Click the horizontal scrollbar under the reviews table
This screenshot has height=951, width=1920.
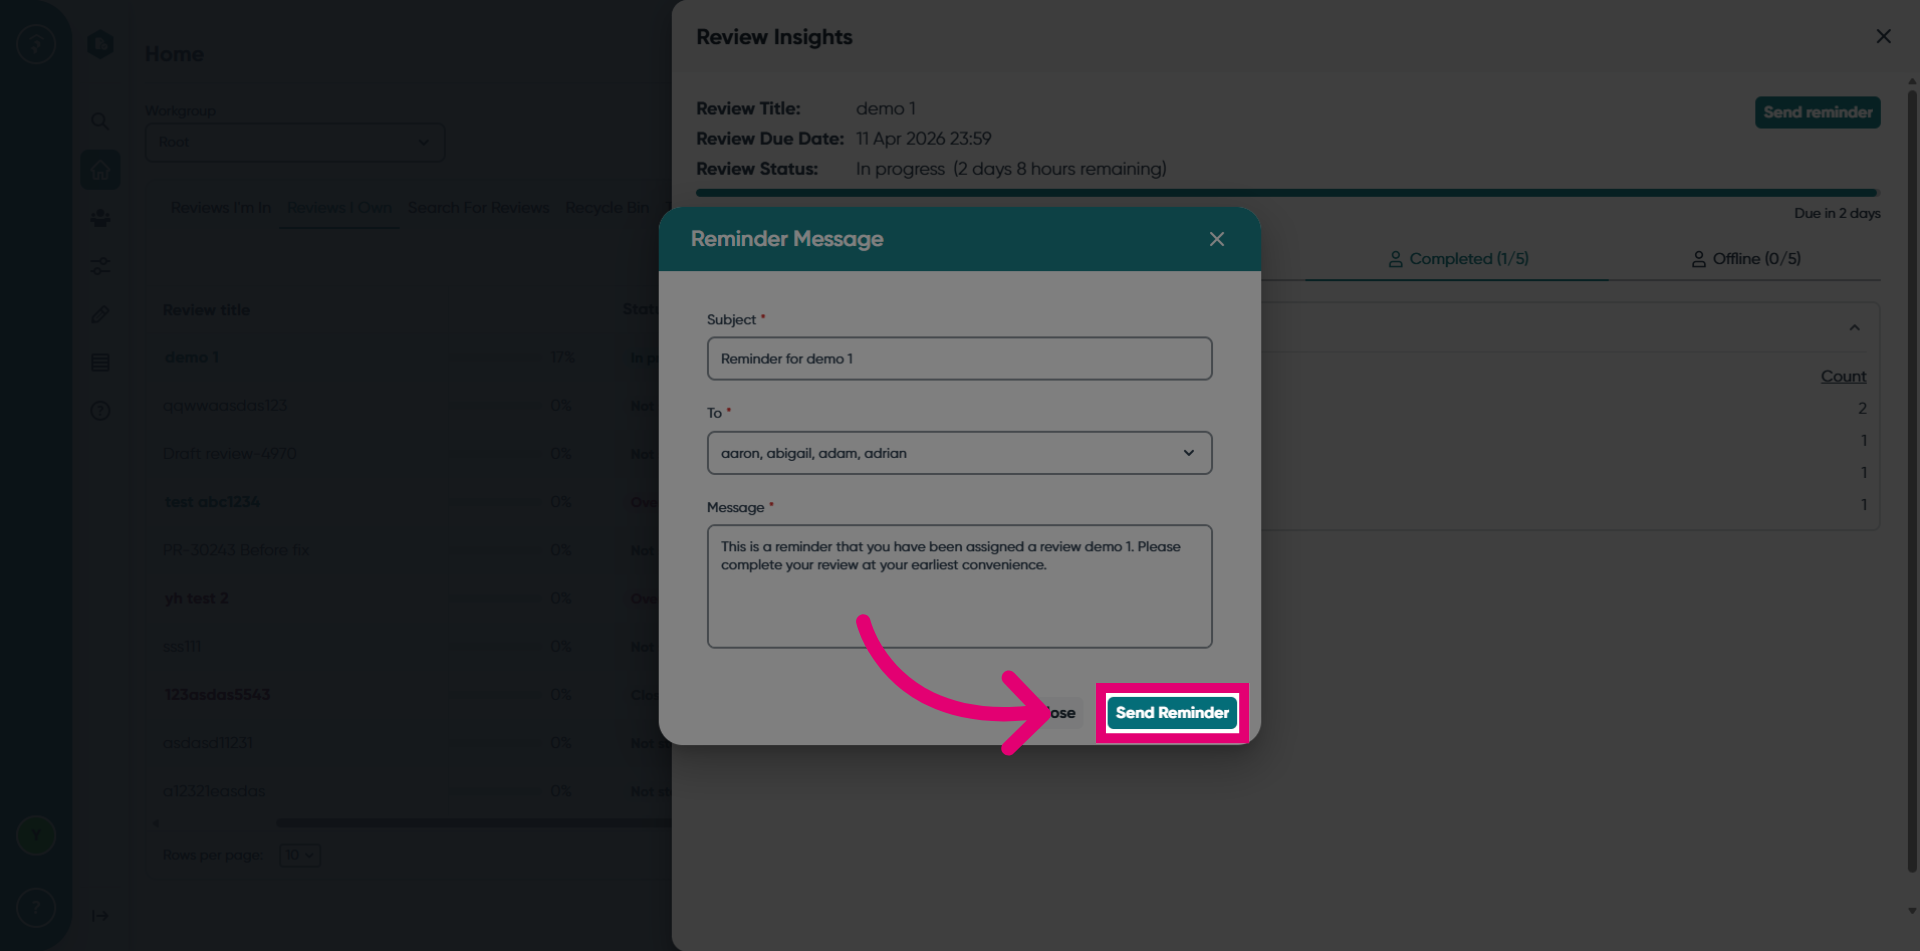(x=475, y=822)
